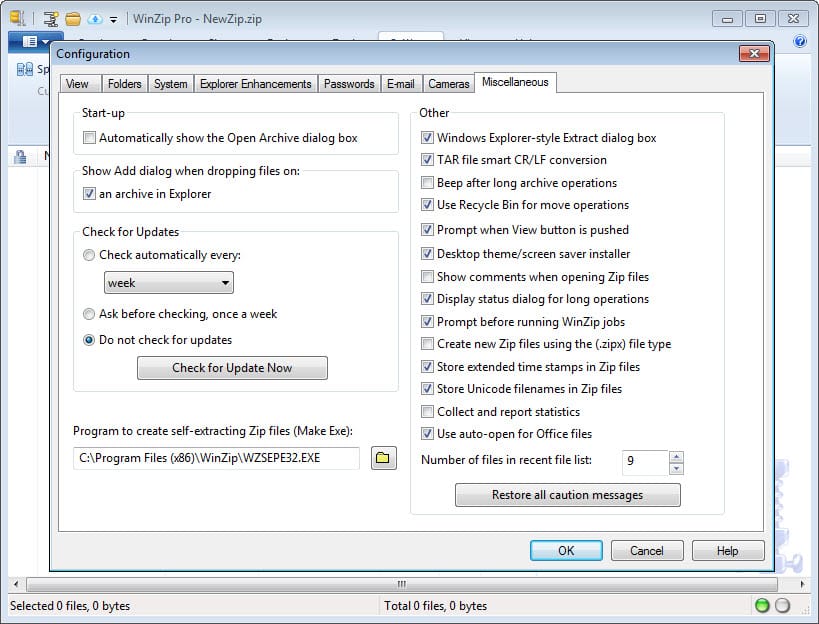This screenshot has width=819, height=624.
Task: Open the update interval dropdown showing week
Action: (227, 283)
